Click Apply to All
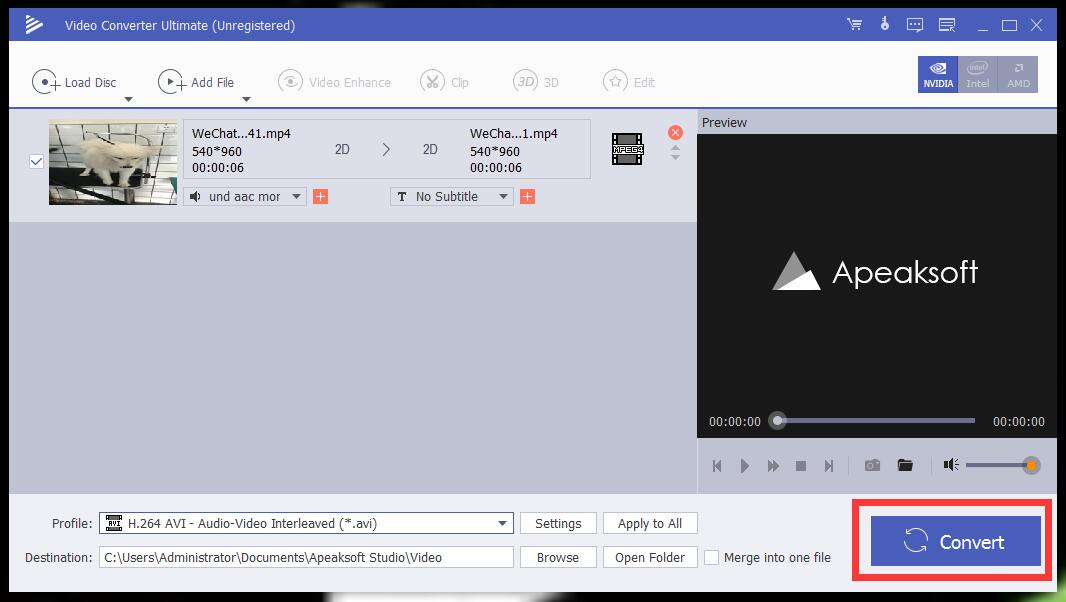Image resolution: width=1066 pixels, height=602 pixels. coord(650,523)
